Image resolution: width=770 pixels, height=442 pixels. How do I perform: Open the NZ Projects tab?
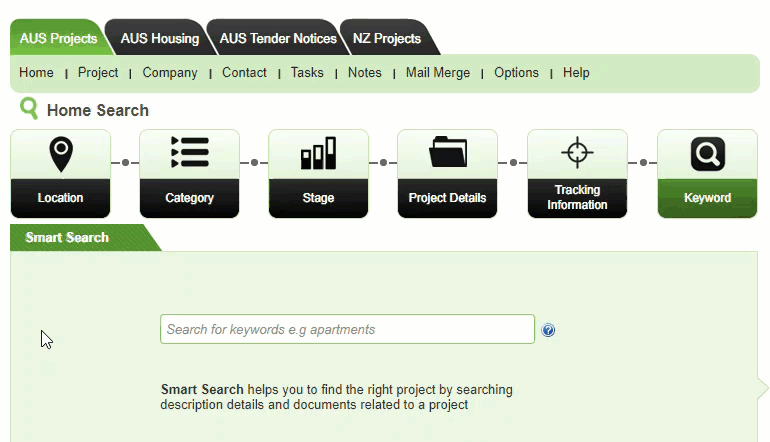(387, 38)
